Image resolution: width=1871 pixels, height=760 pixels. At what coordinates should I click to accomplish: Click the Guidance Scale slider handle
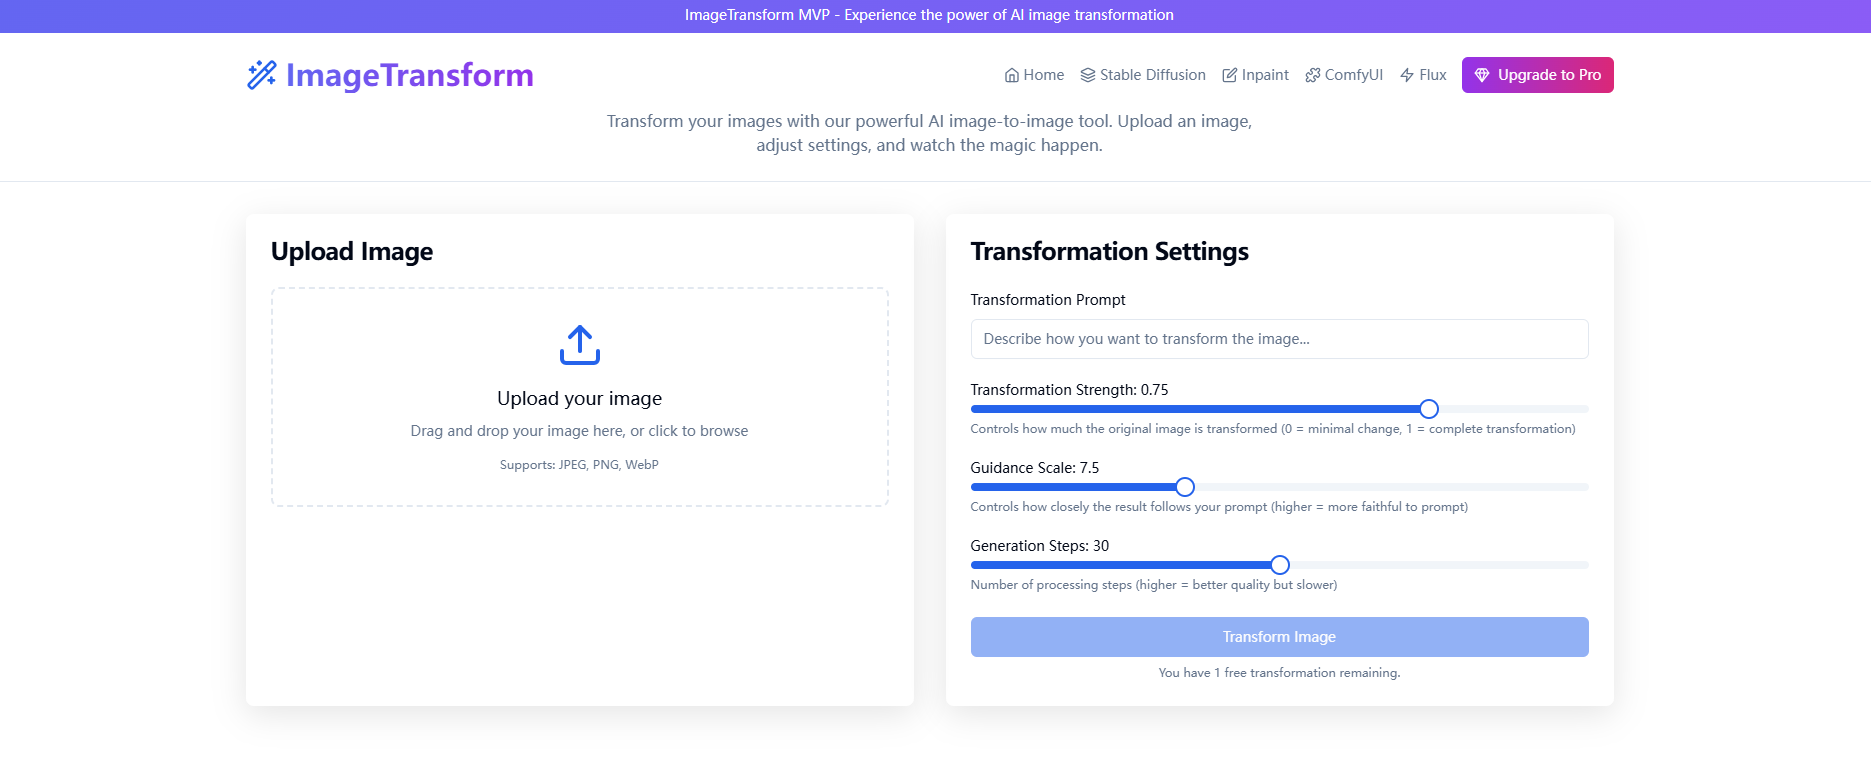(1185, 487)
